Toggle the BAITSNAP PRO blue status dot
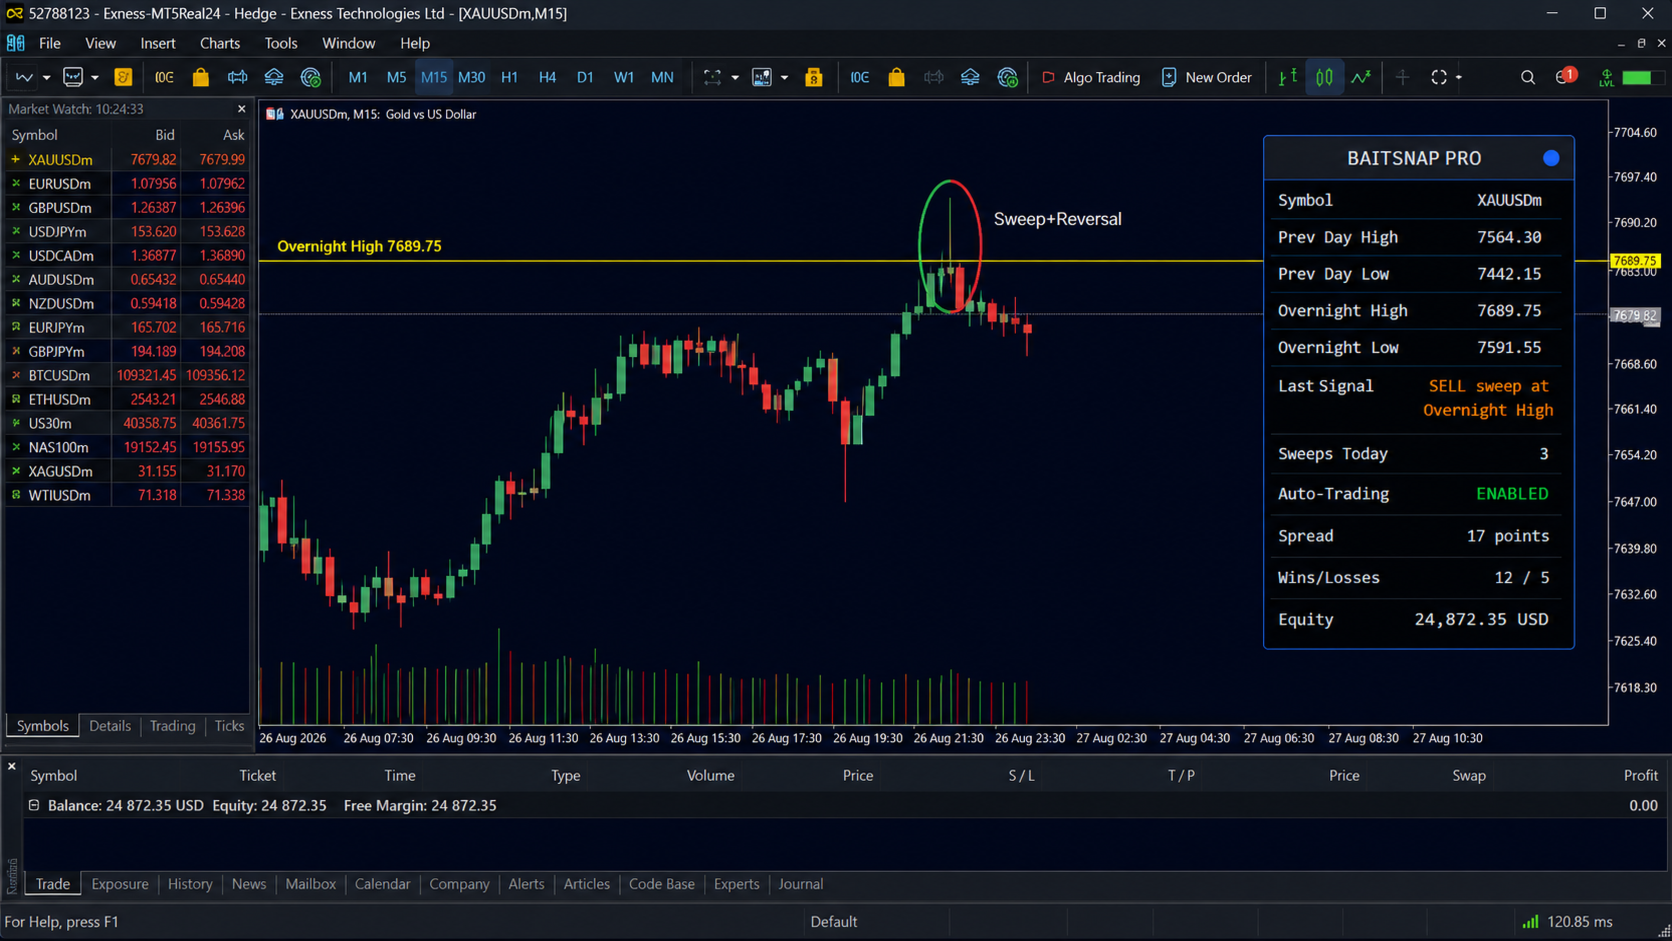 1550,158
